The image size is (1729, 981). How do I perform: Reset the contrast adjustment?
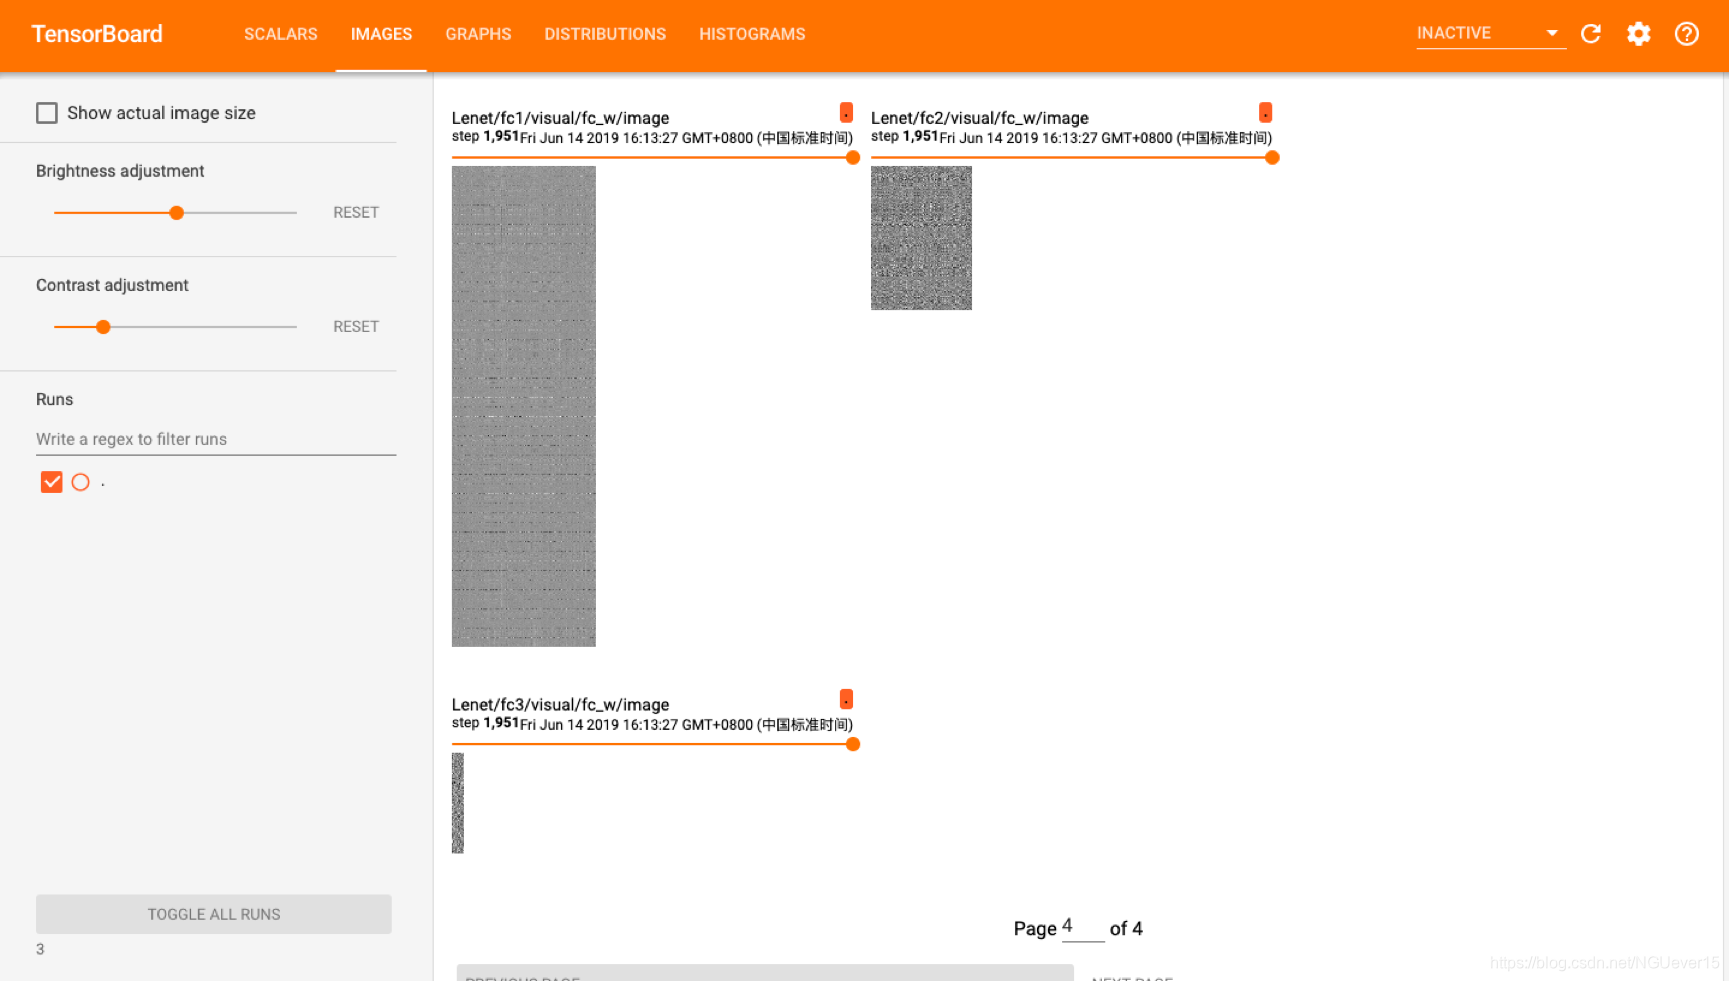pos(356,326)
